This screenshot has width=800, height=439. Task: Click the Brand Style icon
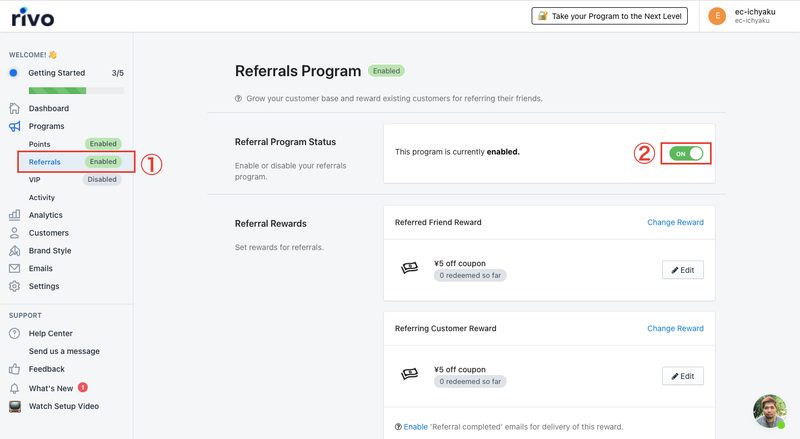pyautogui.click(x=14, y=251)
